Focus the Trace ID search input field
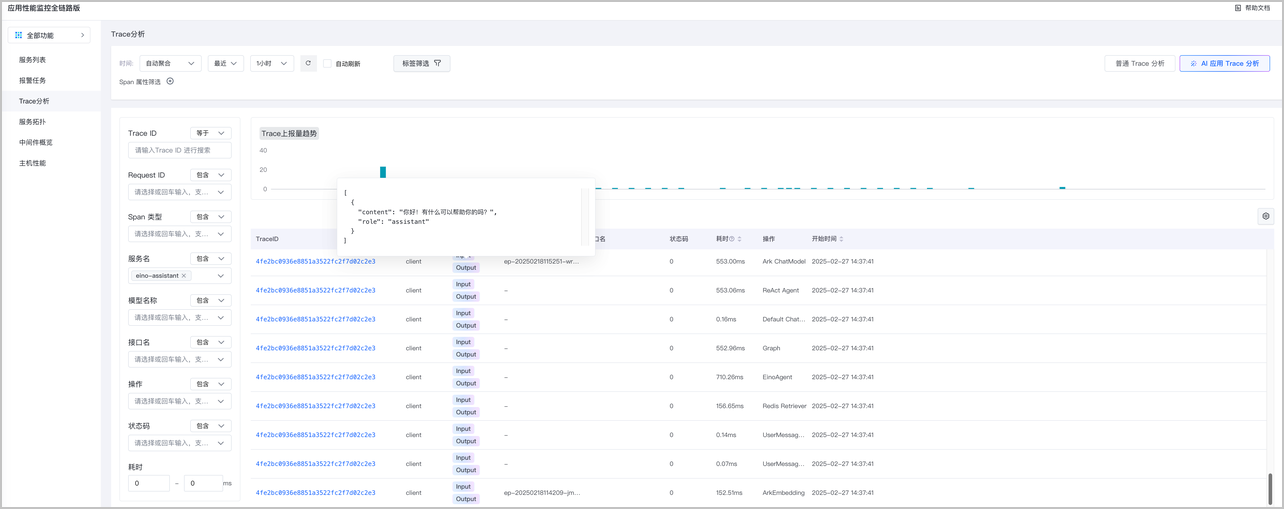Screen dimensions: 1284x509 tap(179, 150)
